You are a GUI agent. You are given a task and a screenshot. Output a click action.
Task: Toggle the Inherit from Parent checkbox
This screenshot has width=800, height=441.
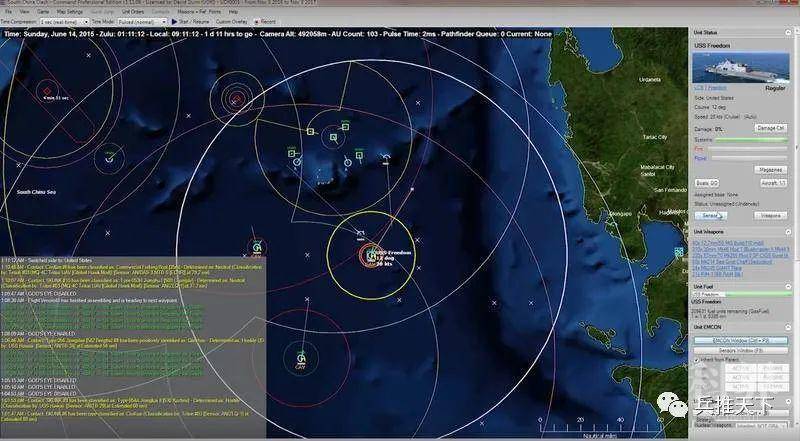click(x=697, y=360)
